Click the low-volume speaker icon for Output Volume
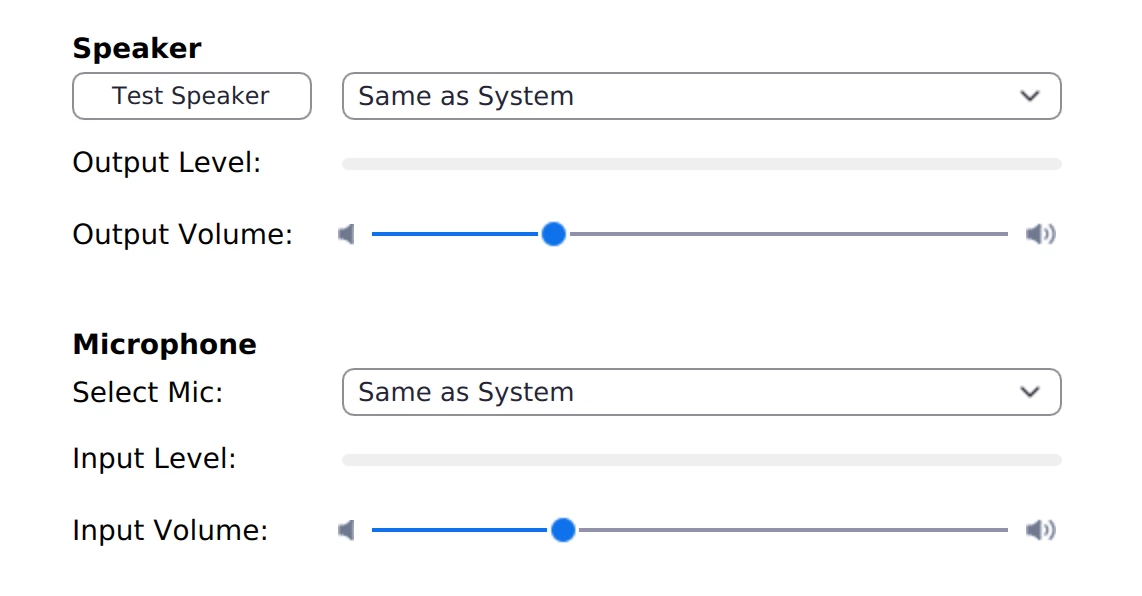 [x=347, y=234]
